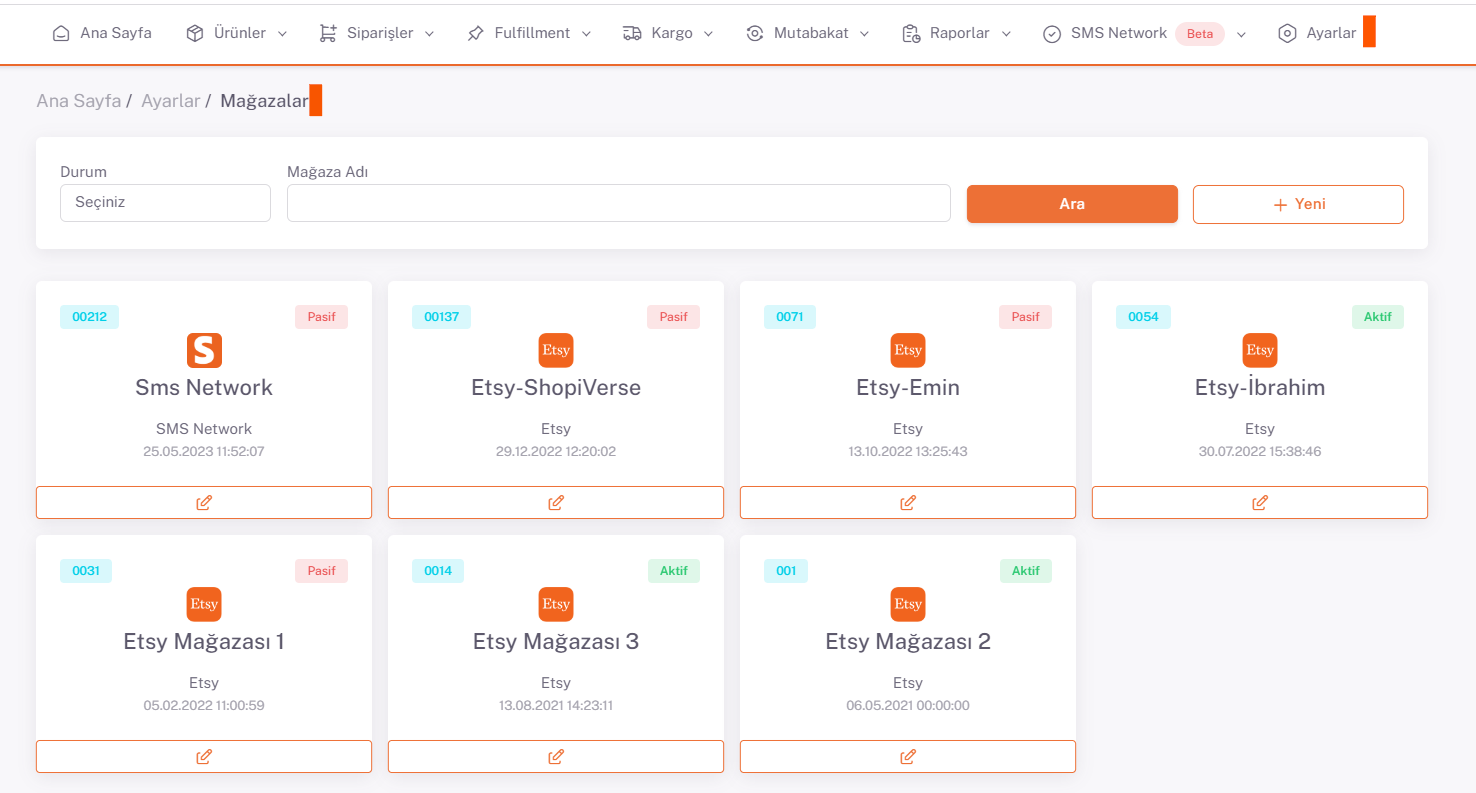Edit the Etsy Mağazası 2 store

click(x=908, y=756)
